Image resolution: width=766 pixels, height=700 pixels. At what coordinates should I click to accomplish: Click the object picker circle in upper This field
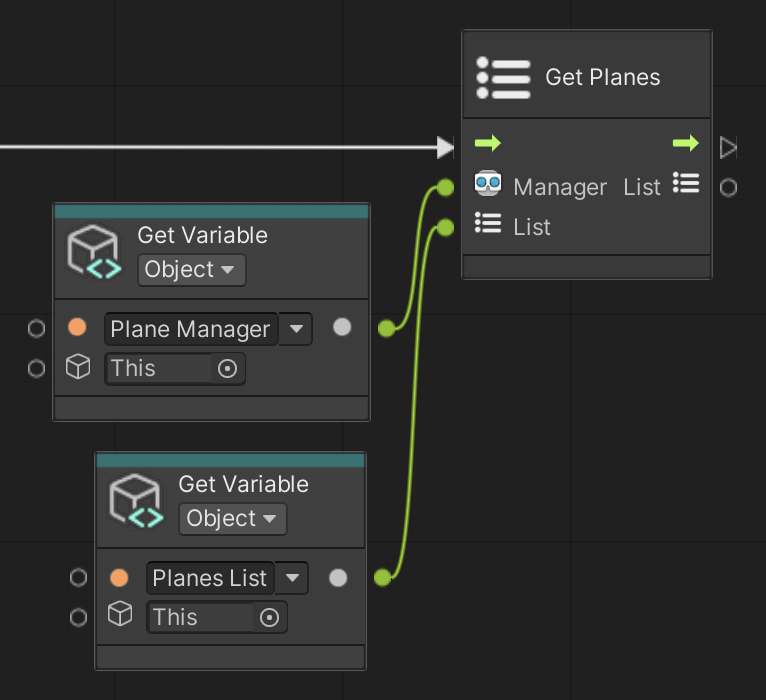click(227, 369)
